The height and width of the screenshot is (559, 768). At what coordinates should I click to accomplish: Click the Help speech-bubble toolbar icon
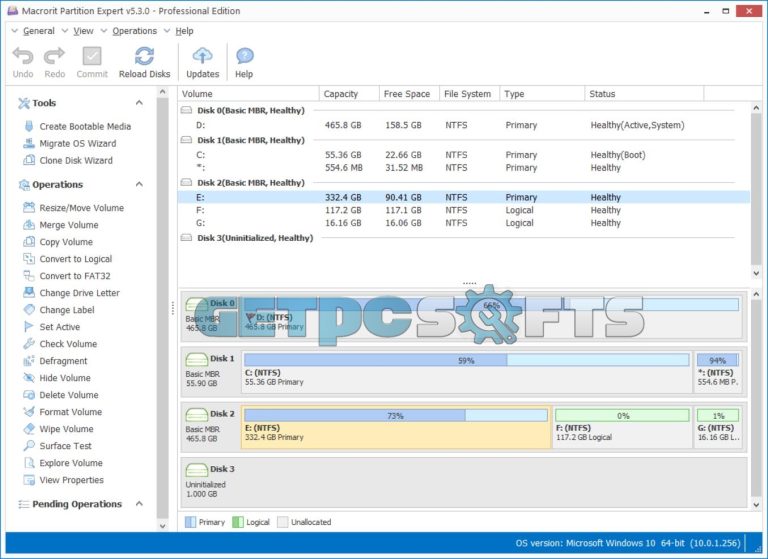coord(244,56)
